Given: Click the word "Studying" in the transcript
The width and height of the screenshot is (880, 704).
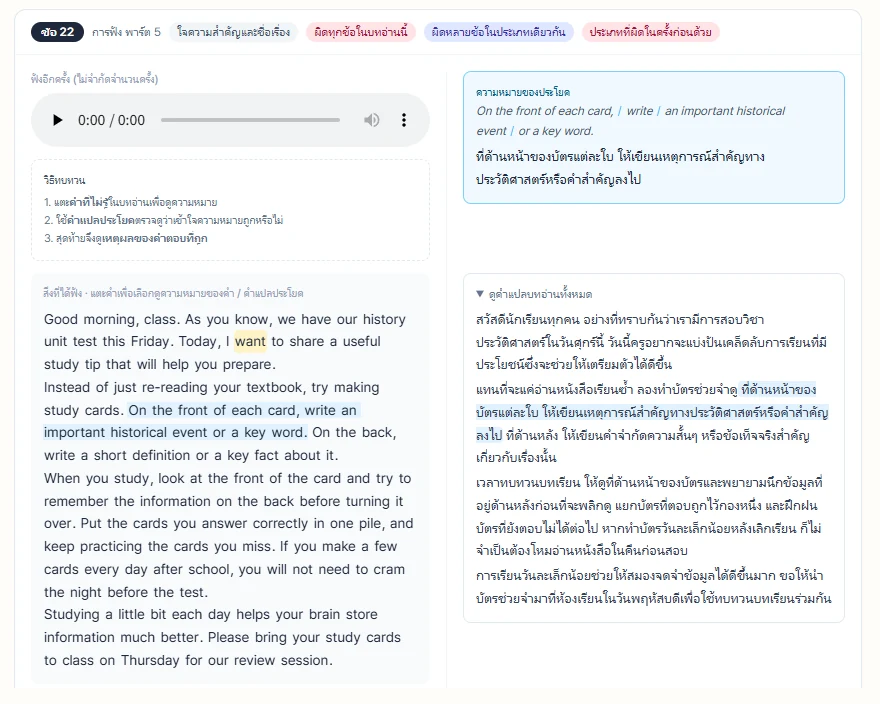Looking at the screenshot, I should pos(71,614).
